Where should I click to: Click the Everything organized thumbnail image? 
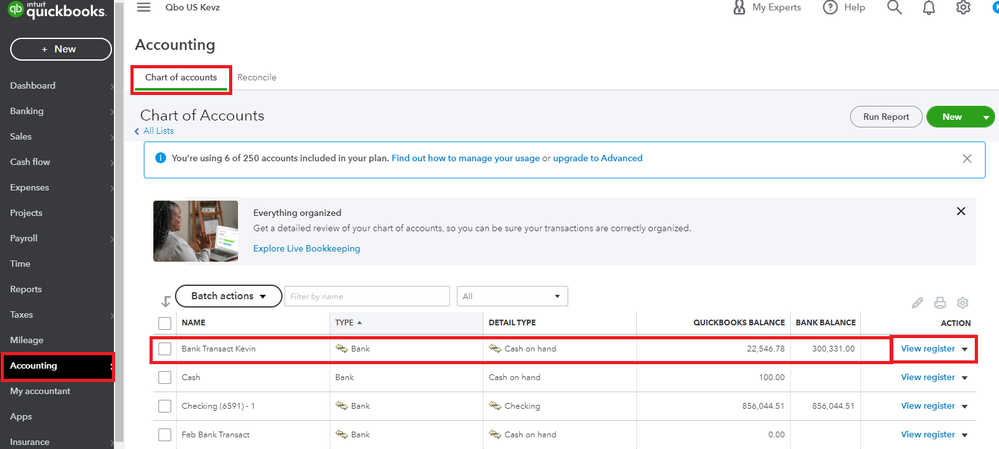[x=196, y=231]
